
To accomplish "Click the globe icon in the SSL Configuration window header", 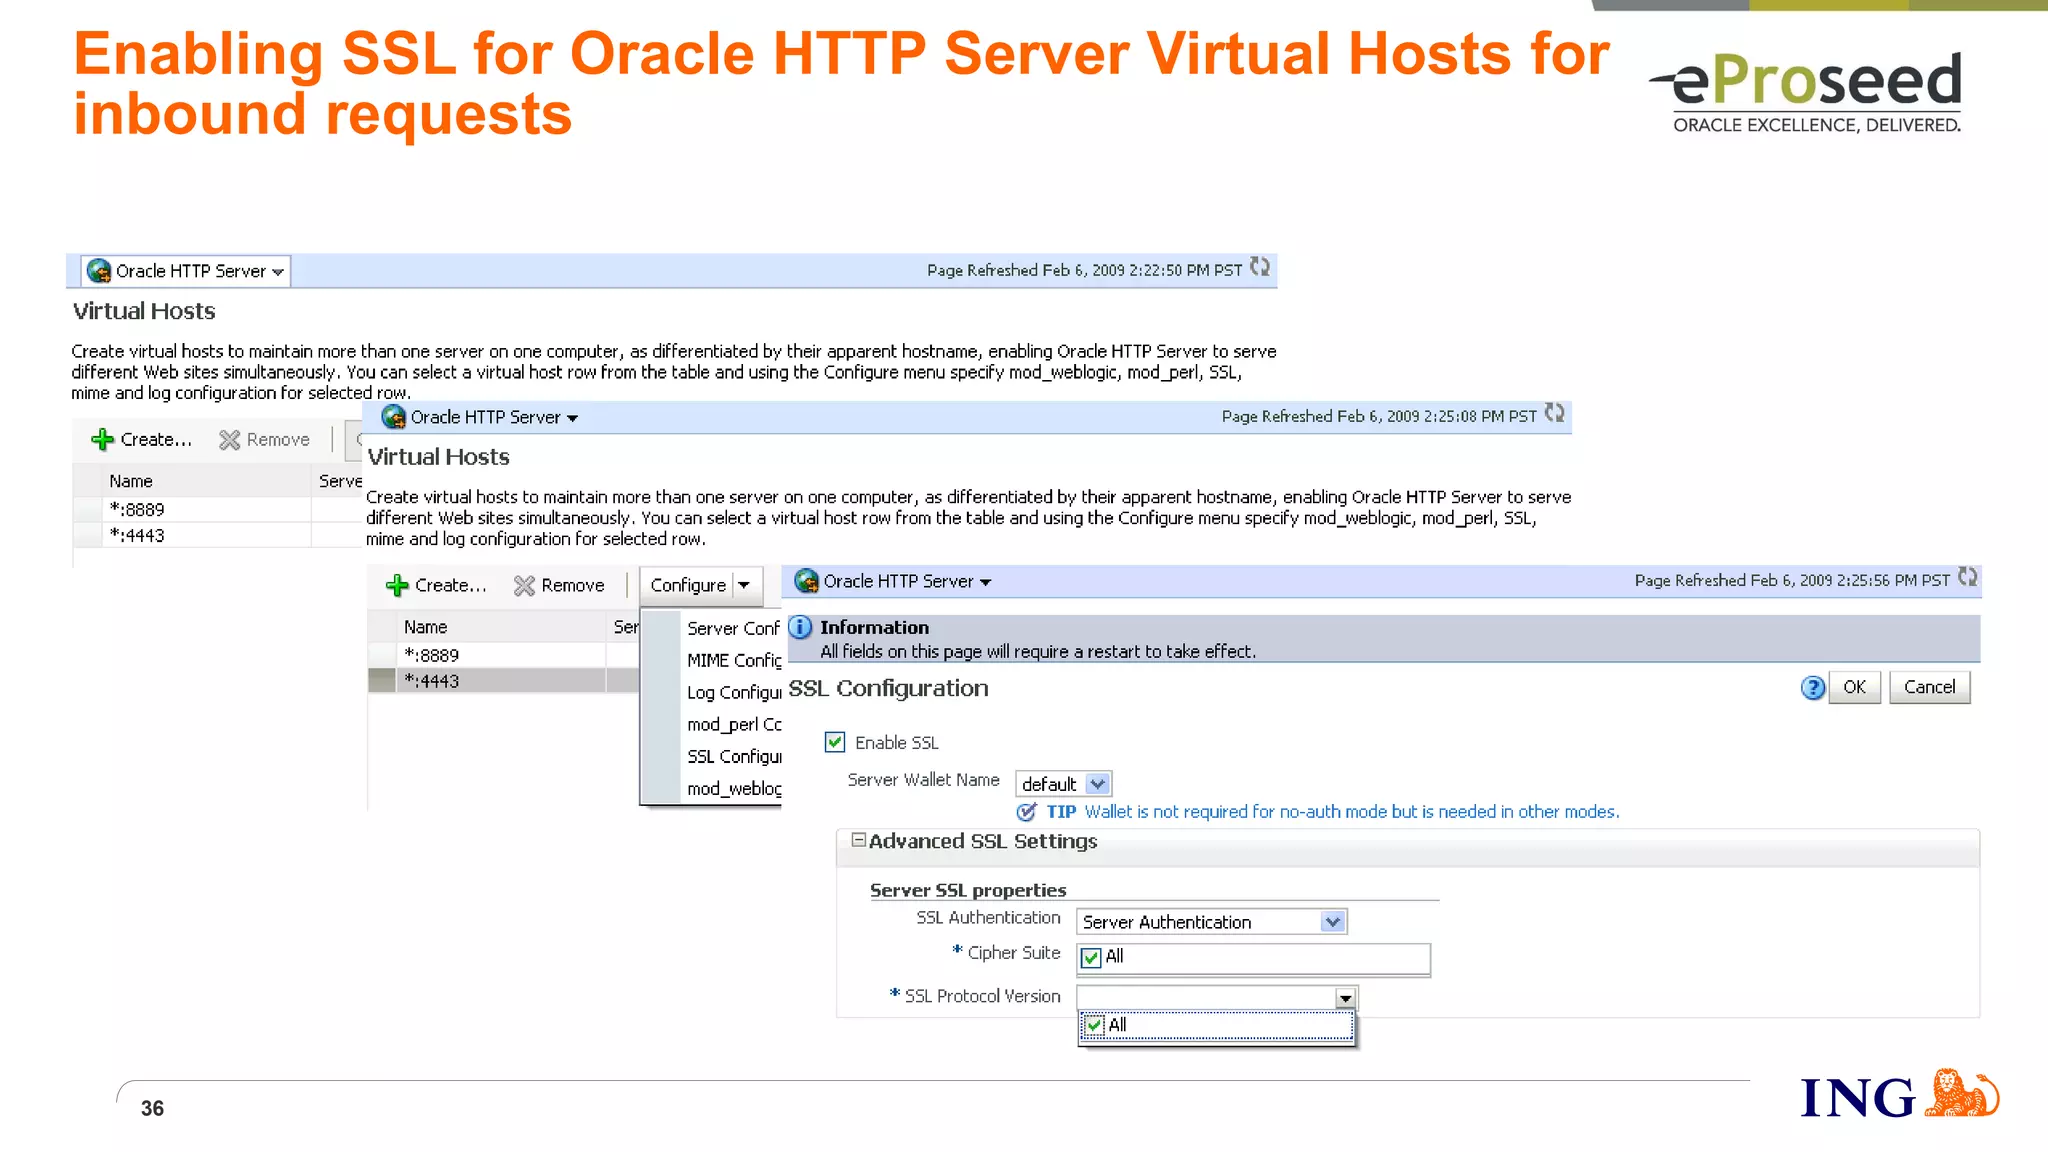I will click(807, 581).
